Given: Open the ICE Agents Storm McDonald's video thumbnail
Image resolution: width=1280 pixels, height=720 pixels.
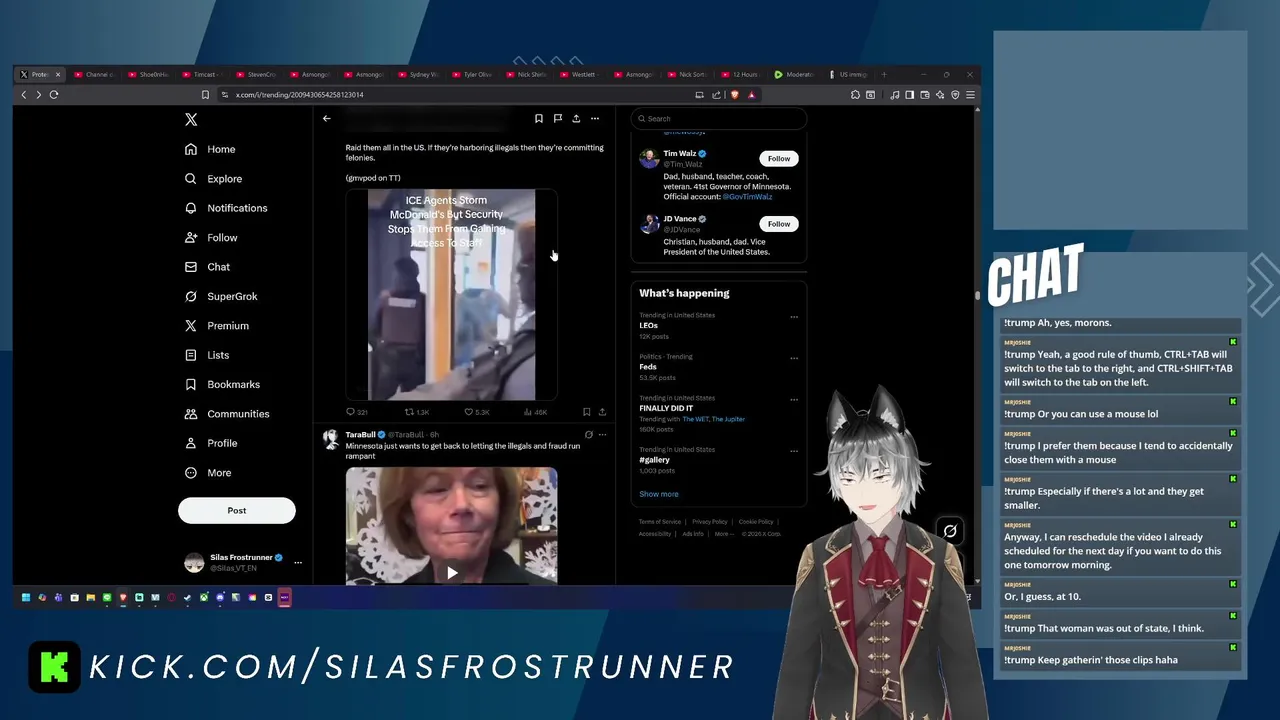Looking at the screenshot, I should pos(451,294).
